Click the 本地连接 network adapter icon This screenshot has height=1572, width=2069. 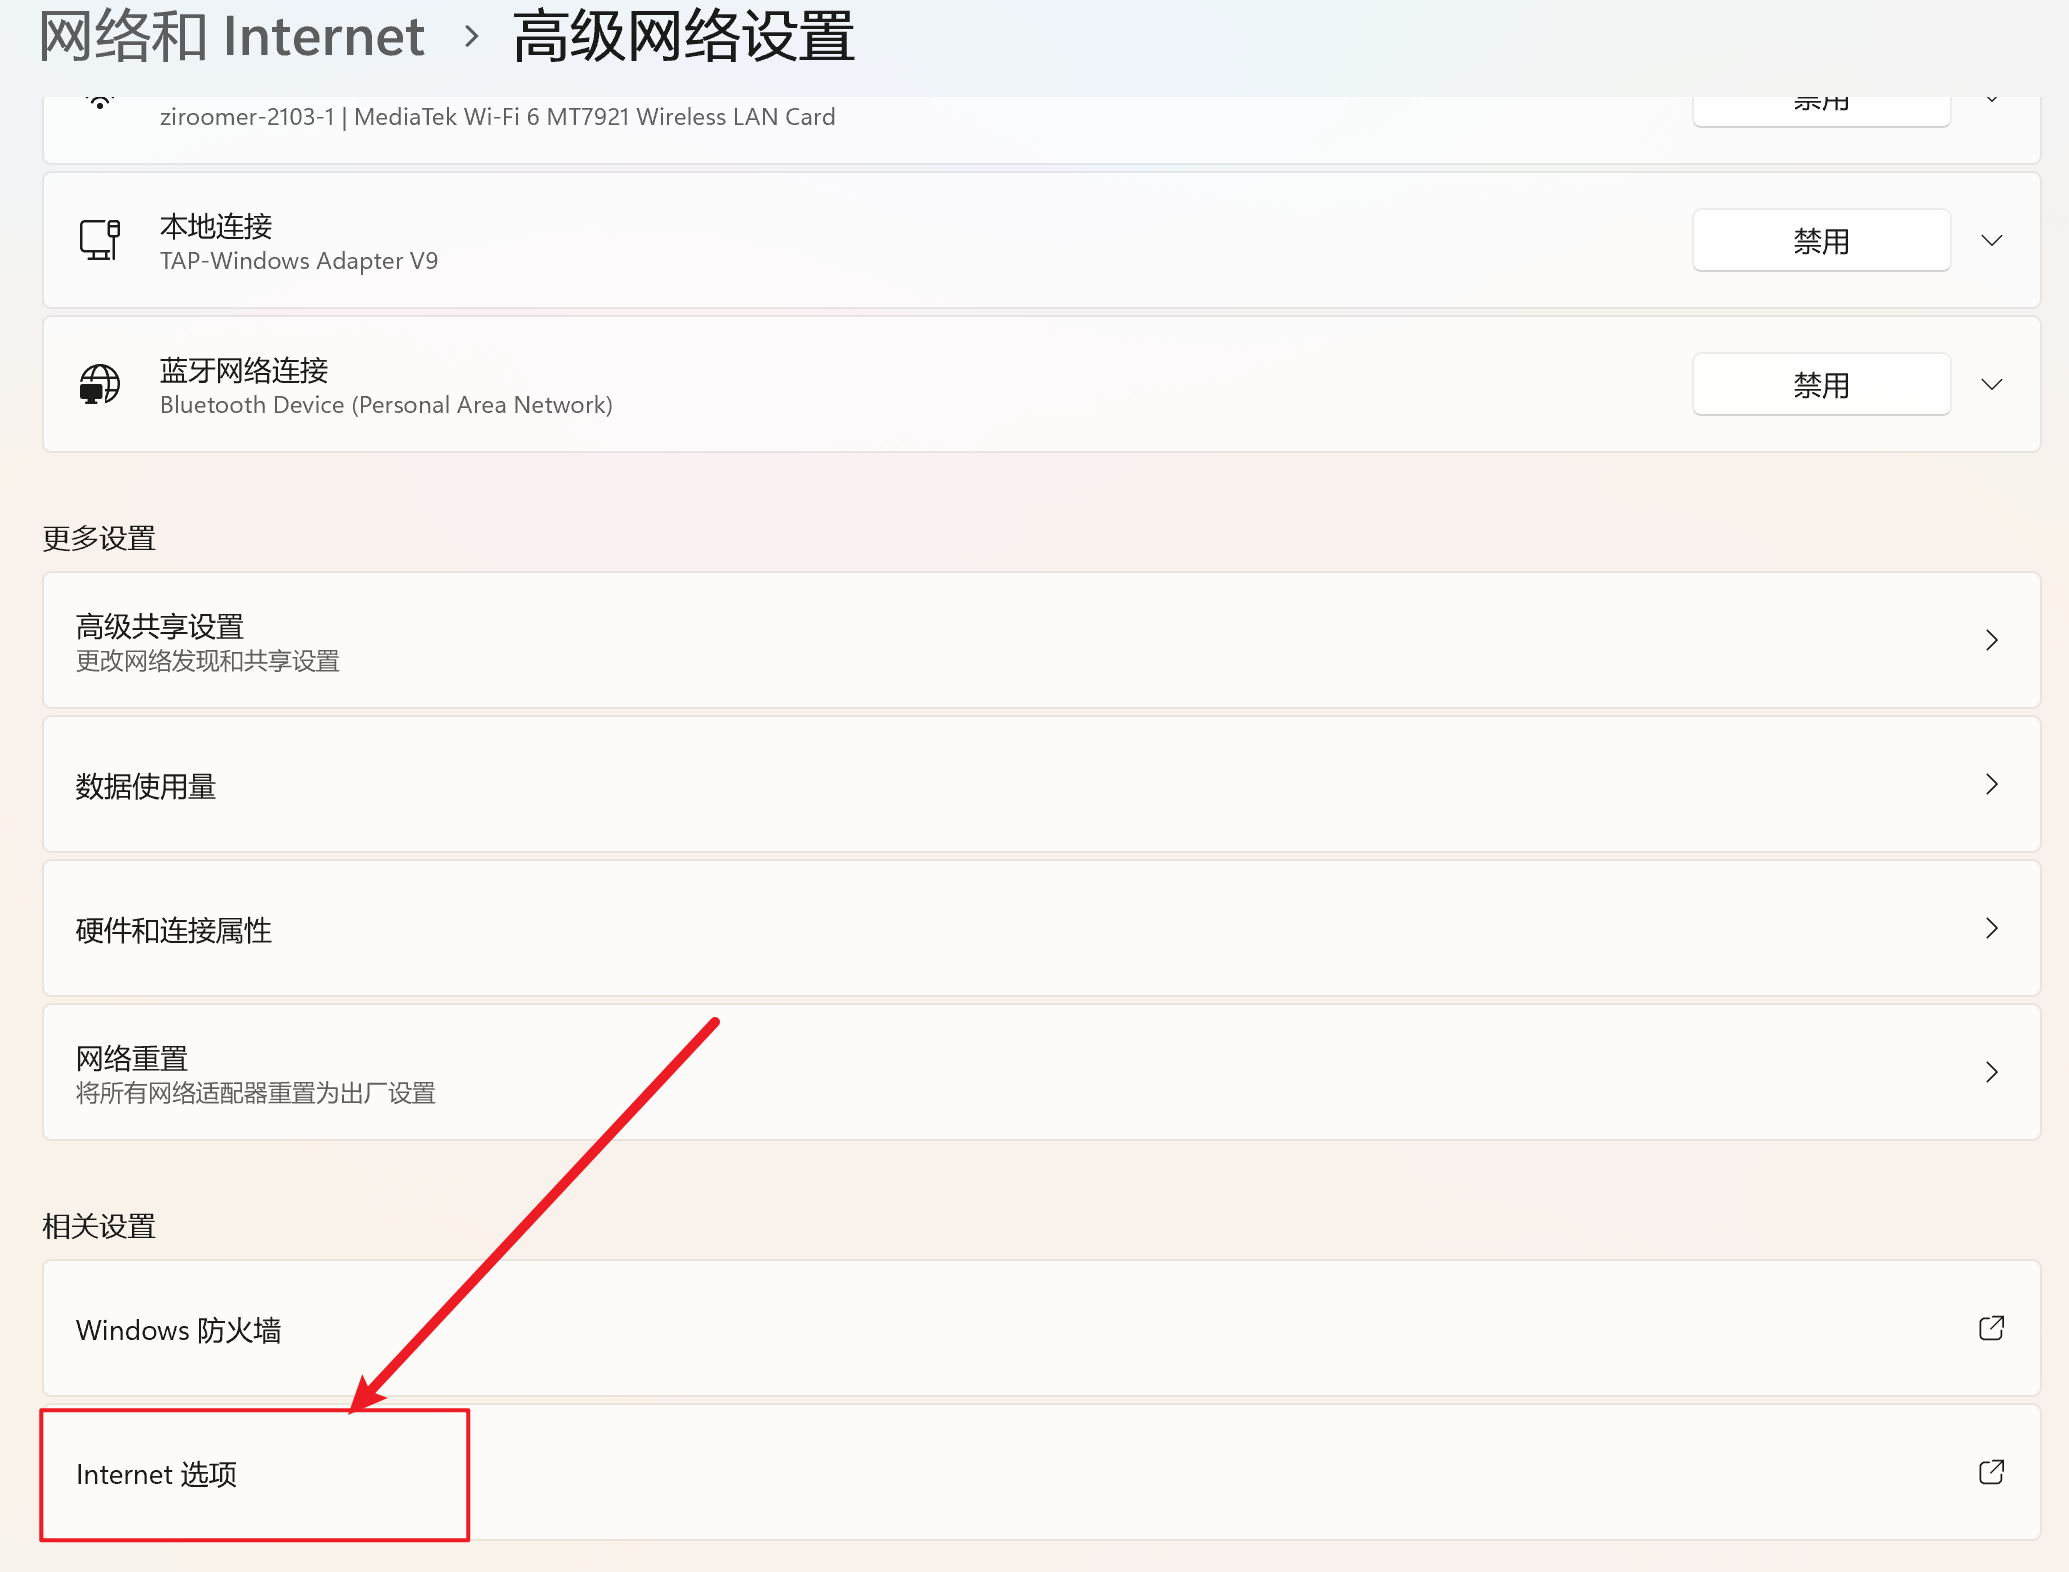click(x=99, y=240)
